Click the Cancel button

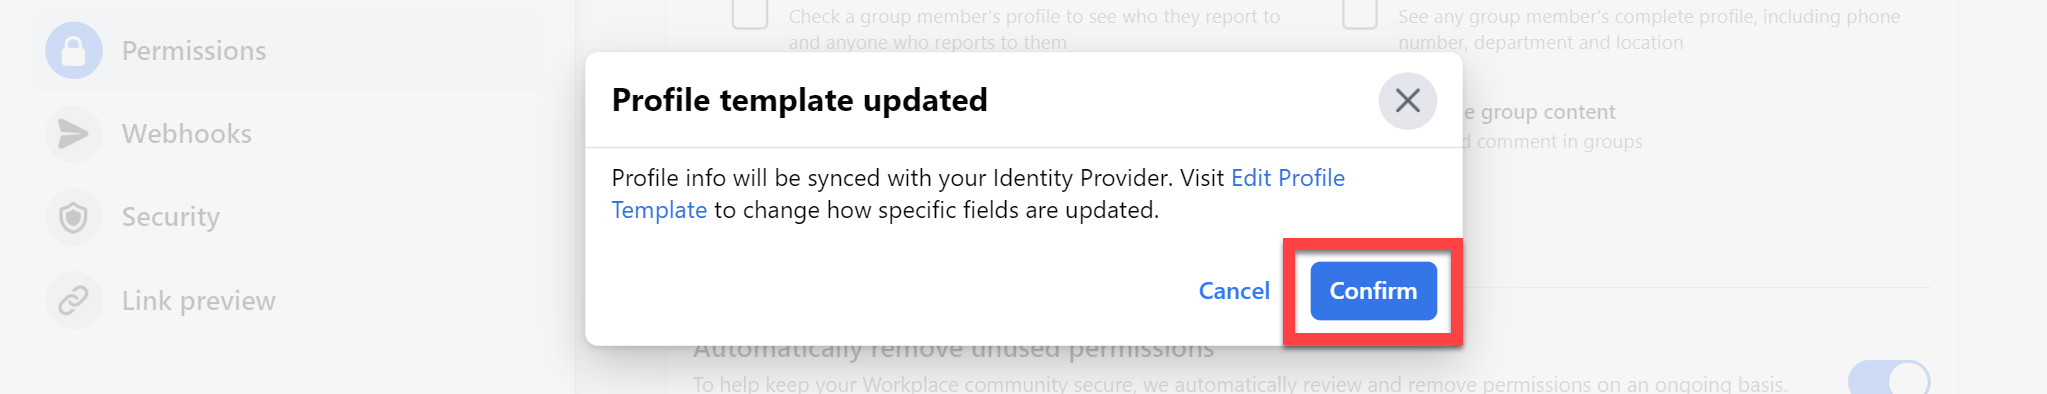coord(1234,291)
